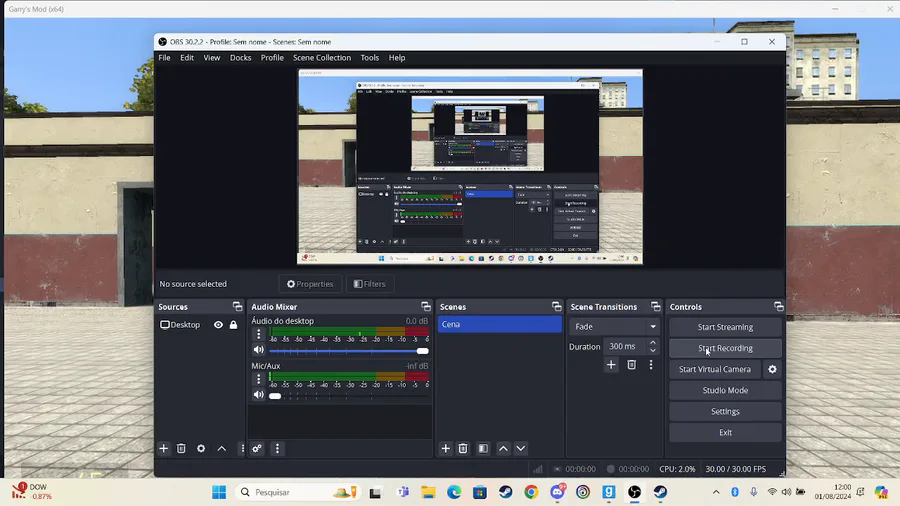
Task: Open File Explorer from taskbar
Action: pos(428,492)
